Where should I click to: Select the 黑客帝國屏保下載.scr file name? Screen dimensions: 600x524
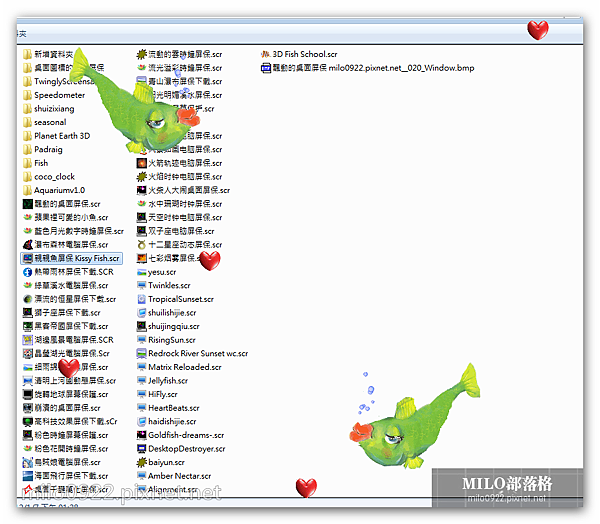coord(71,326)
